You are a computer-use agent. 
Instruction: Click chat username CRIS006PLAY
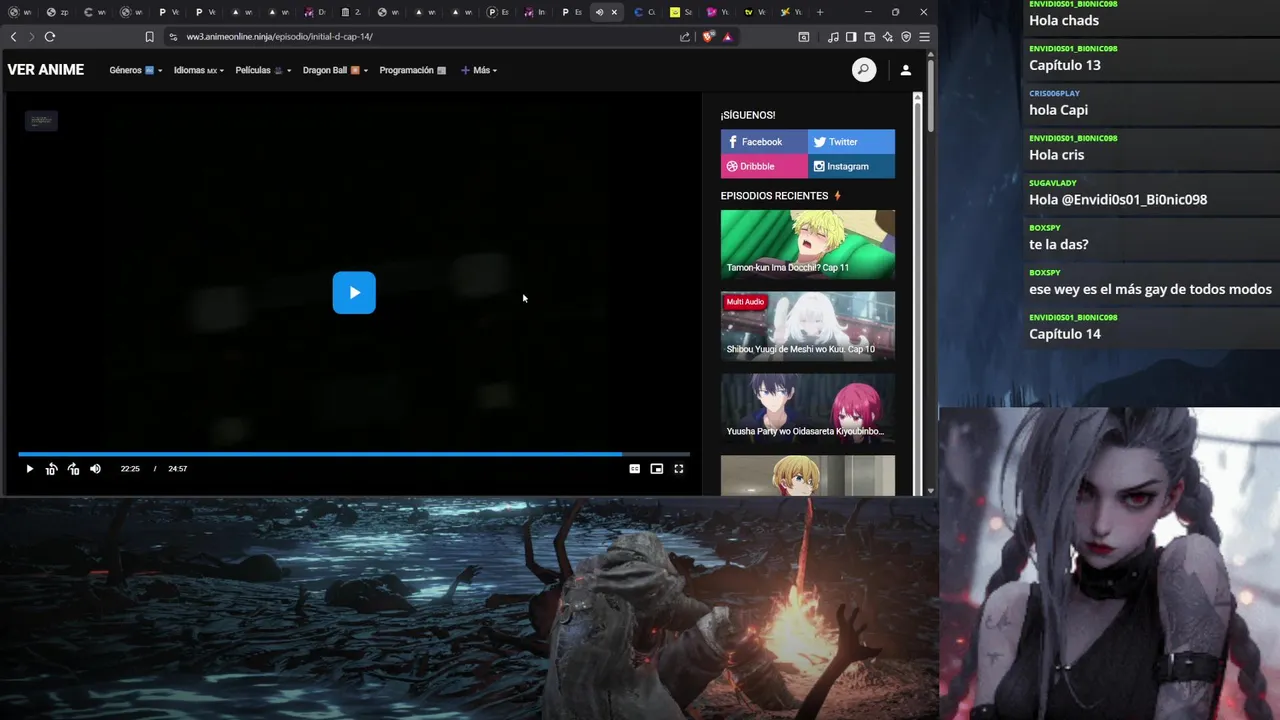[x=1054, y=93]
